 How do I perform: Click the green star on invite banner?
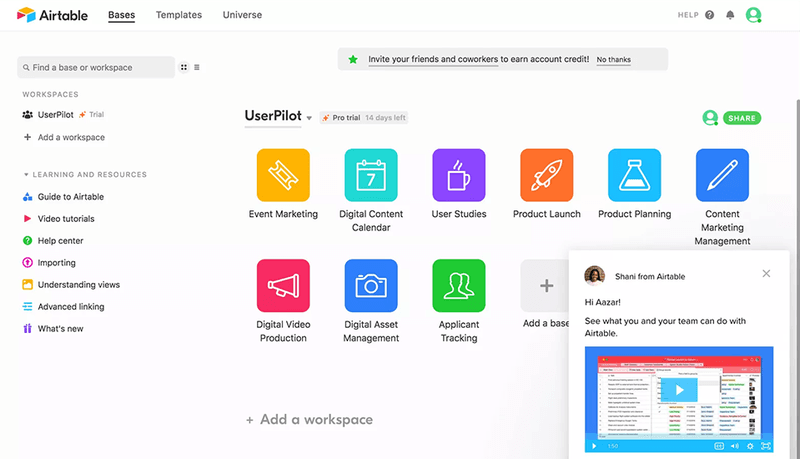(x=353, y=60)
